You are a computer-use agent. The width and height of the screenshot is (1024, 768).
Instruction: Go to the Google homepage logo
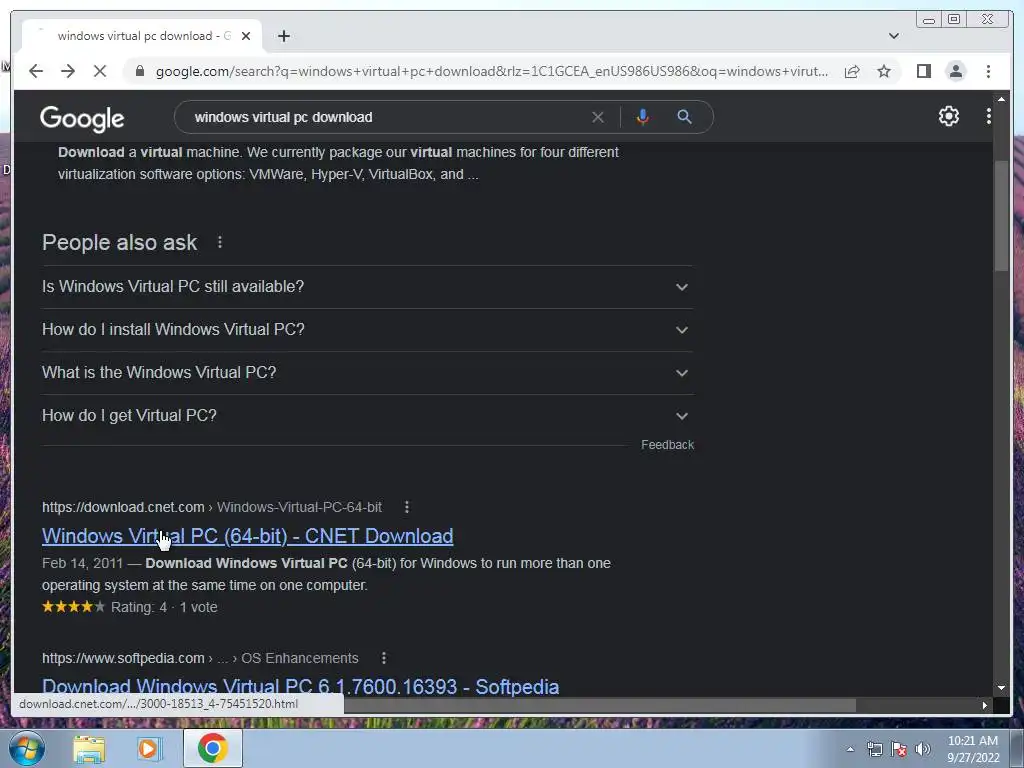pyautogui.click(x=82, y=118)
